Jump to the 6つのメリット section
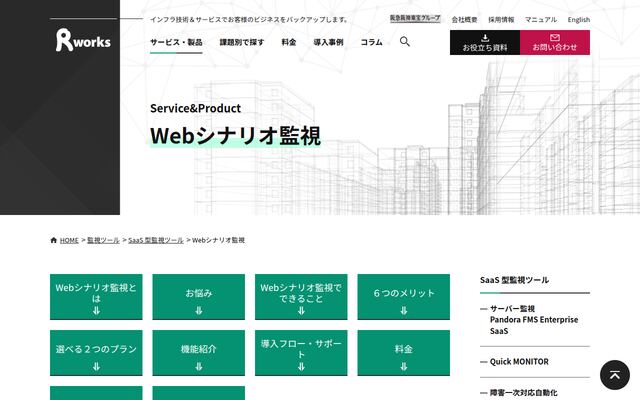 pos(404,297)
